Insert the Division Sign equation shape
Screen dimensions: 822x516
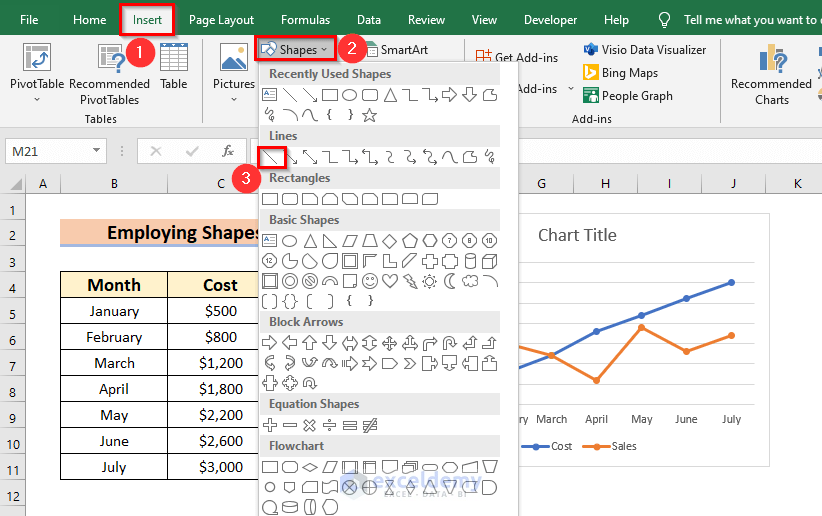tap(329, 425)
